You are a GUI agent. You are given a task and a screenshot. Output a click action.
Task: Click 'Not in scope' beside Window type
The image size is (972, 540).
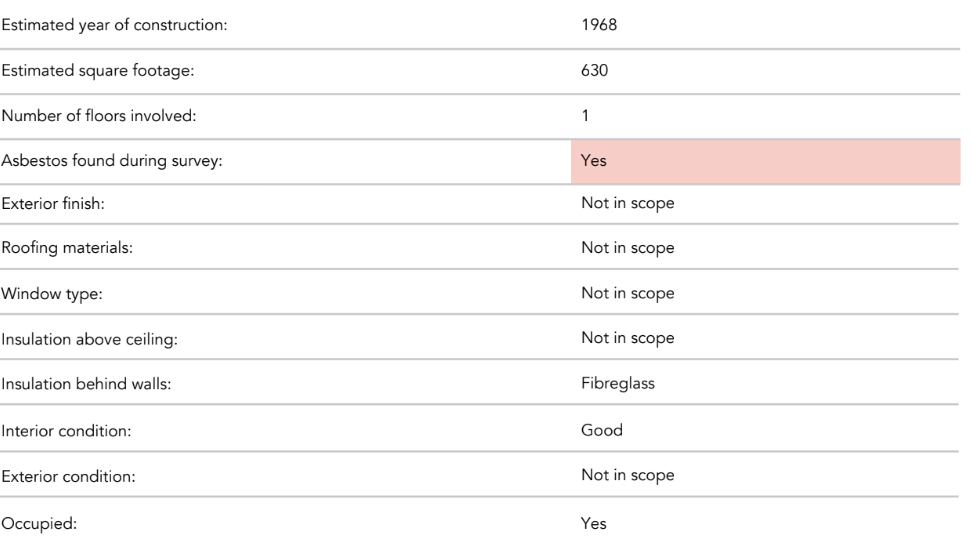point(627,293)
